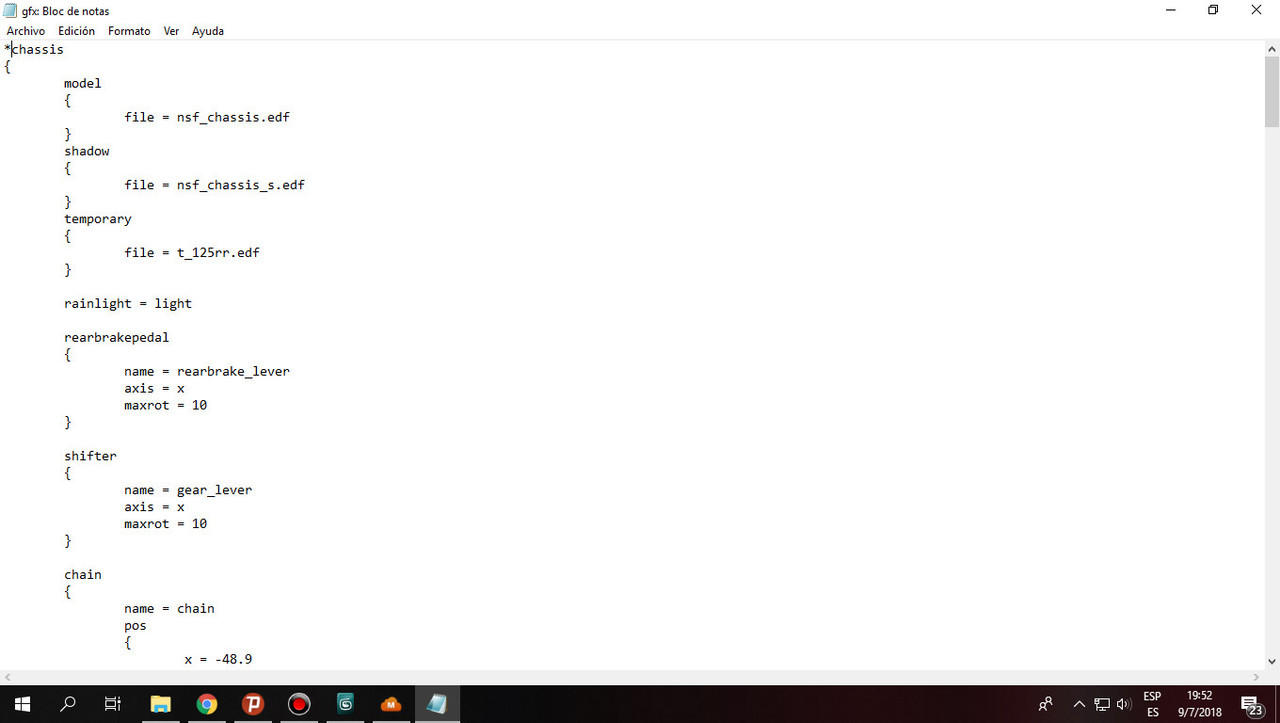Click the line 'rainlight = light'

point(128,303)
